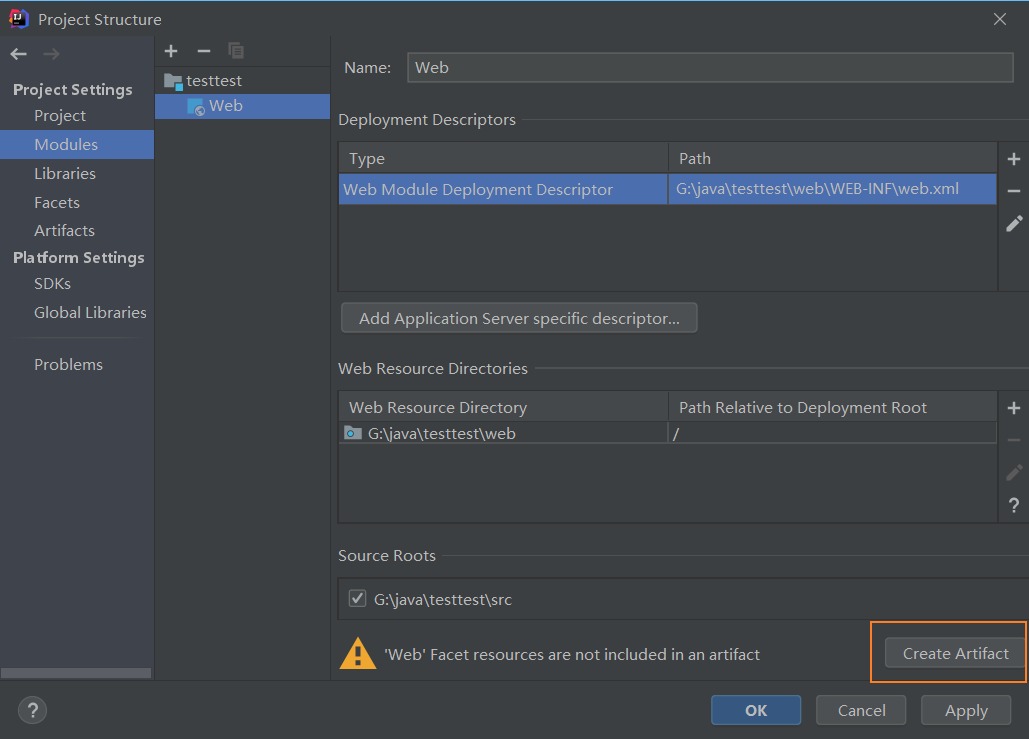The height and width of the screenshot is (739, 1029).
Task: Click the Name text field
Action: [x=710, y=68]
